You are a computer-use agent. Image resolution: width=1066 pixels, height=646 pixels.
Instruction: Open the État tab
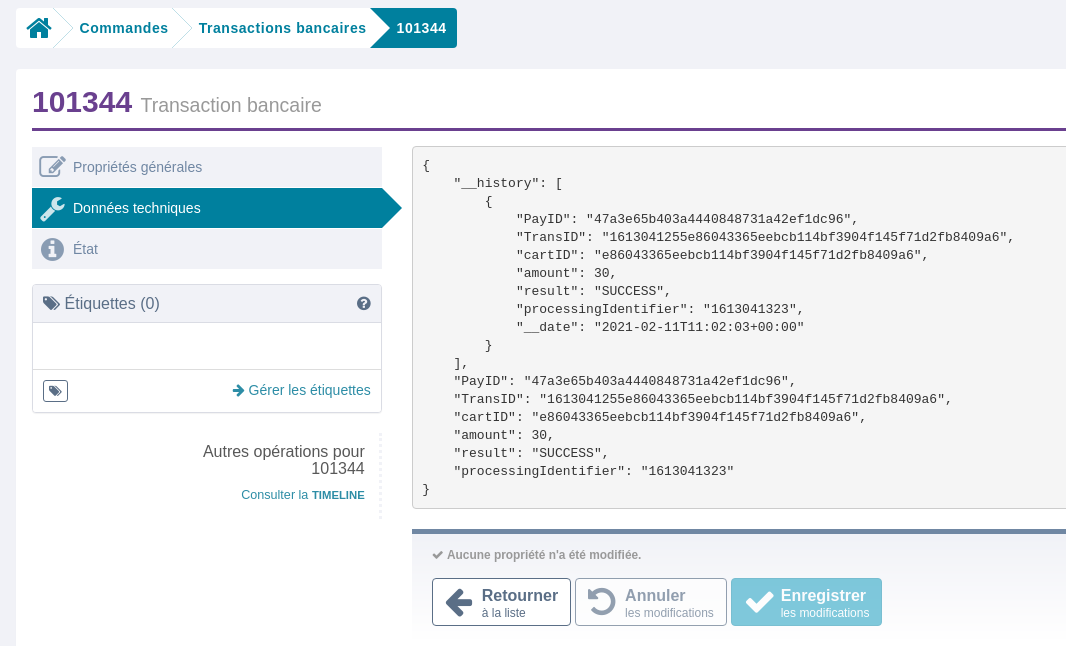click(85, 249)
